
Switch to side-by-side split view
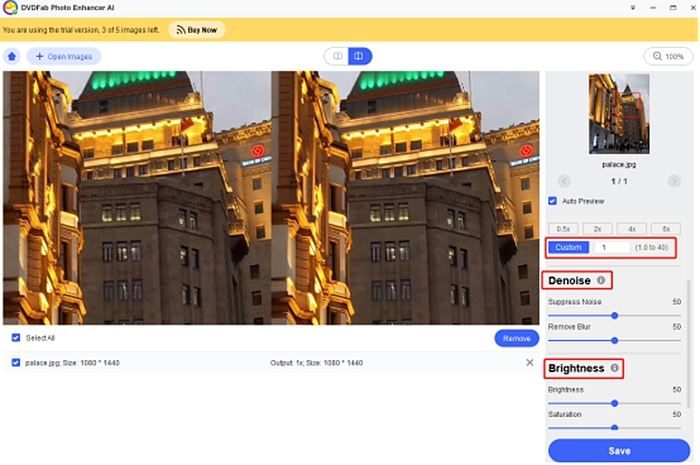tap(360, 56)
